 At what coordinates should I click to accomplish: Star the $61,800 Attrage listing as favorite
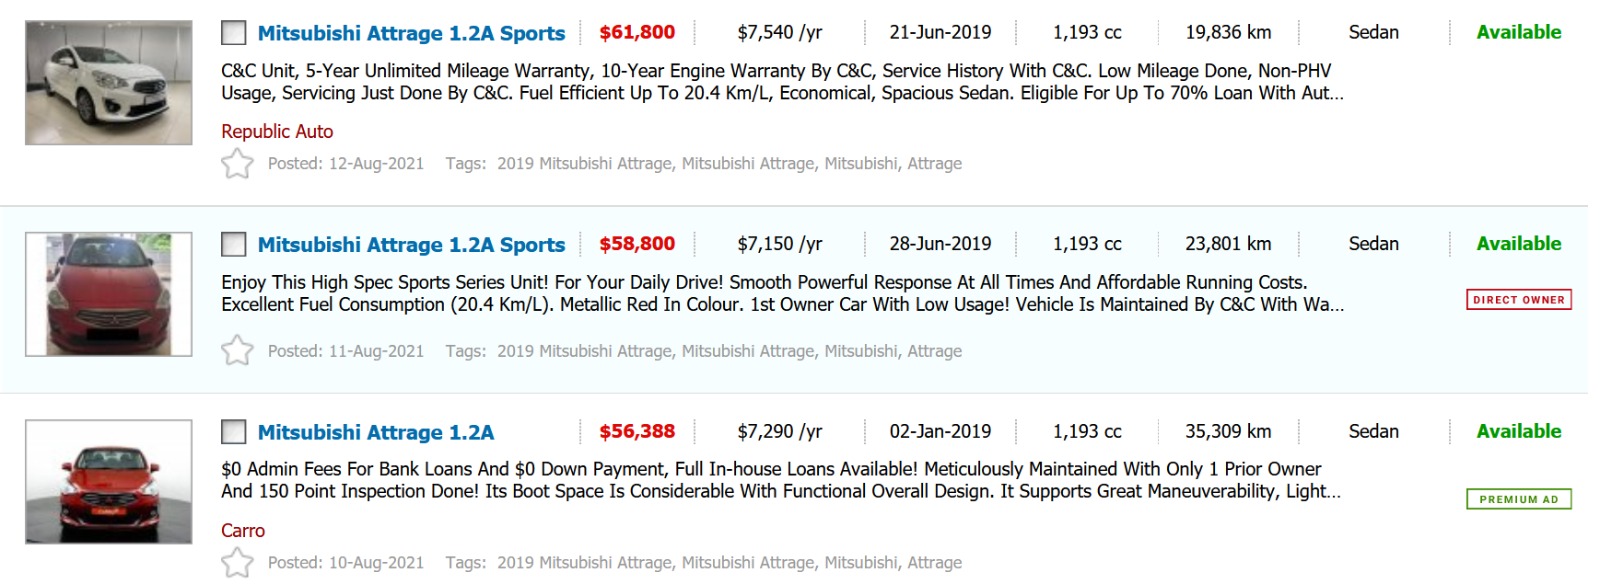(x=237, y=163)
